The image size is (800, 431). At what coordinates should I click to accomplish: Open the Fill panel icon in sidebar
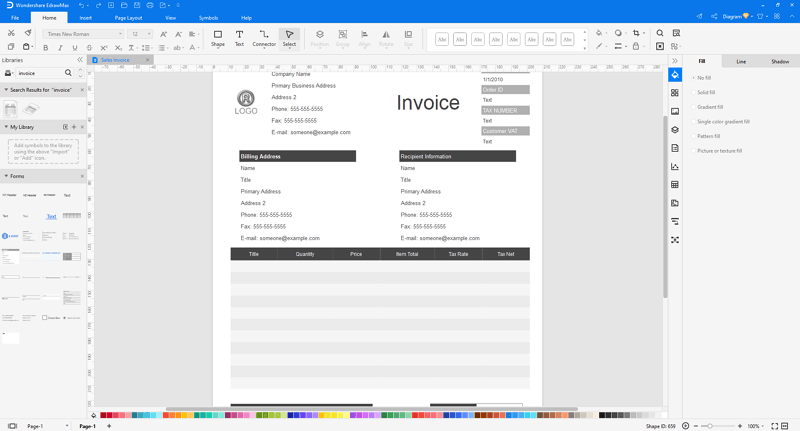(x=675, y=75)
